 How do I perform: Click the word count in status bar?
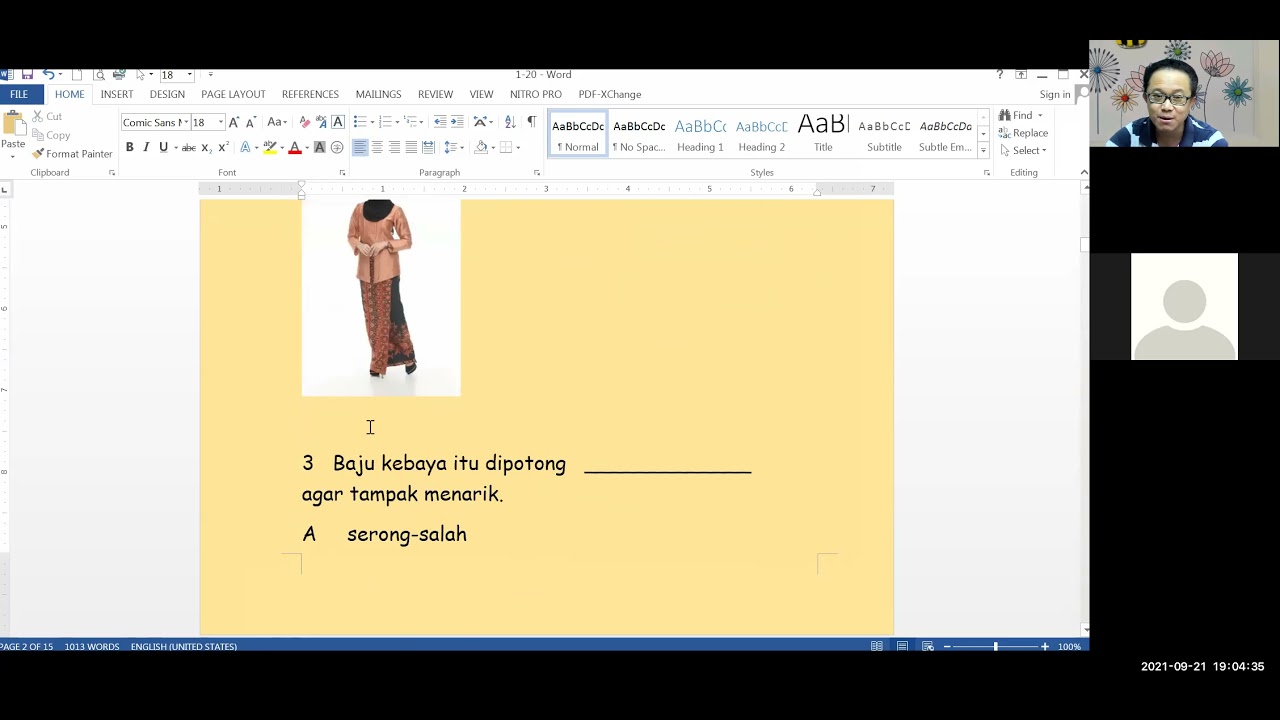(x=92, y=646)
